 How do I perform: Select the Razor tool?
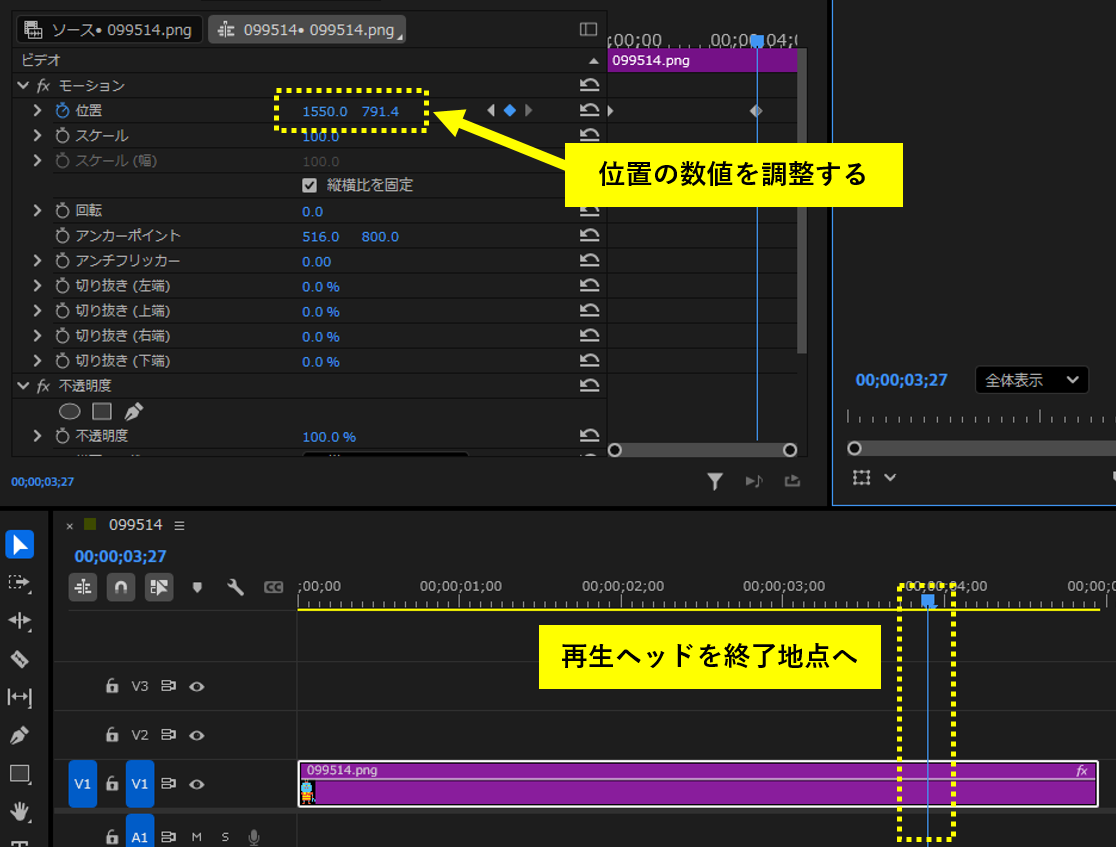[20, 659]
